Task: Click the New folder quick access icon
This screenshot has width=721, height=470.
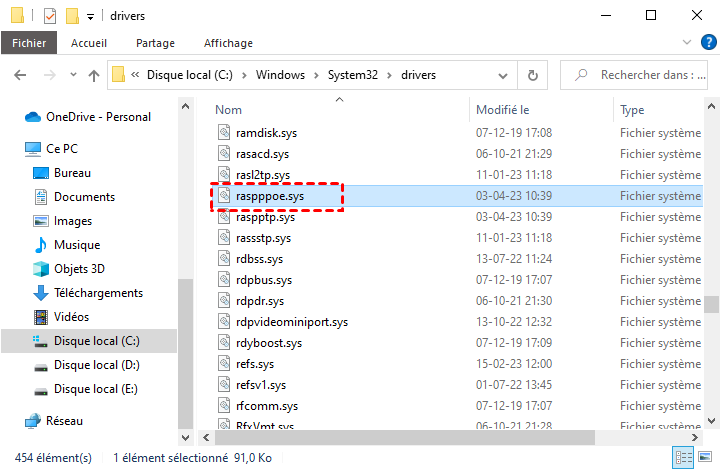Action: click(72, 16)
